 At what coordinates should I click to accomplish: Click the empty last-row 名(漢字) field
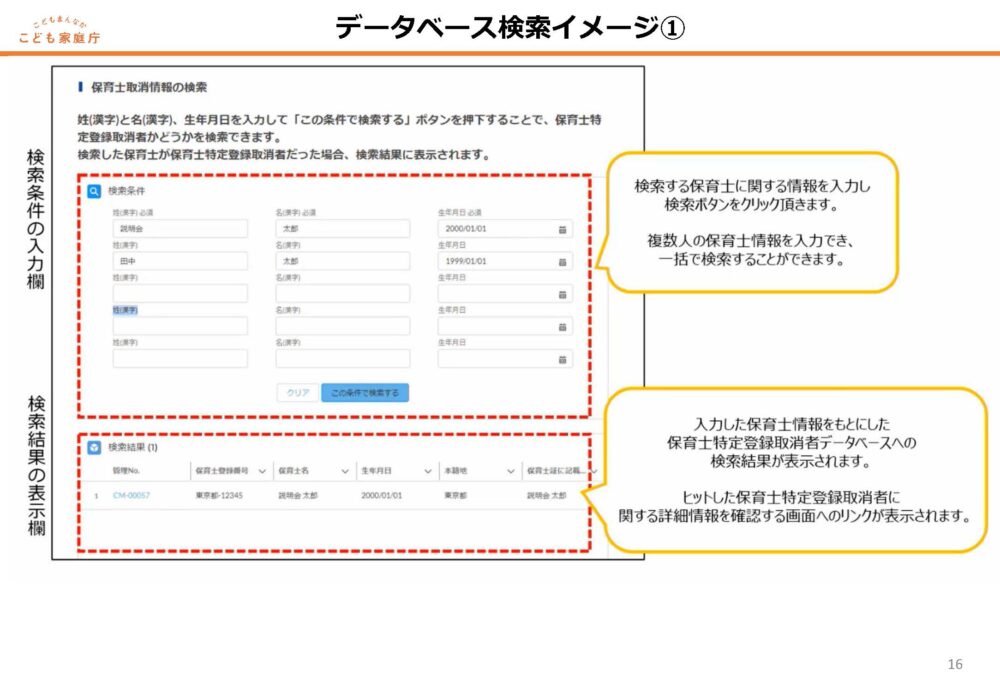point(343,359)
